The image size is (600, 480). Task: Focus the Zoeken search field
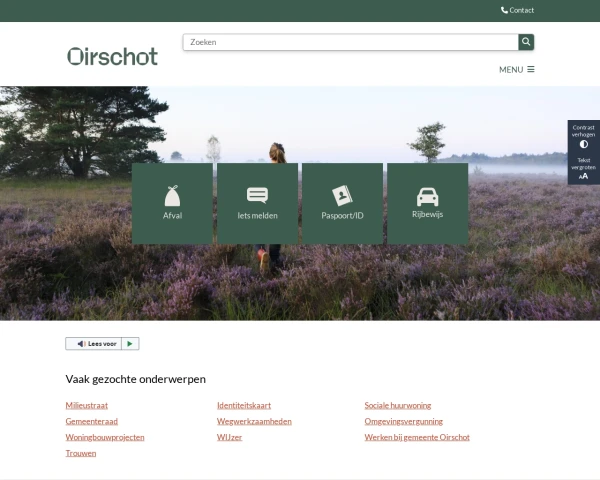(x=351, y=42)
